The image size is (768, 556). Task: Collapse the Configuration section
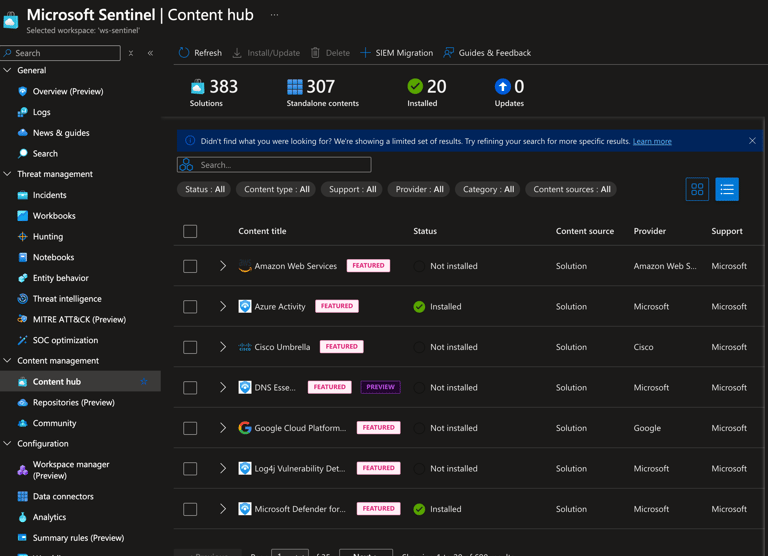coord(7,443)
